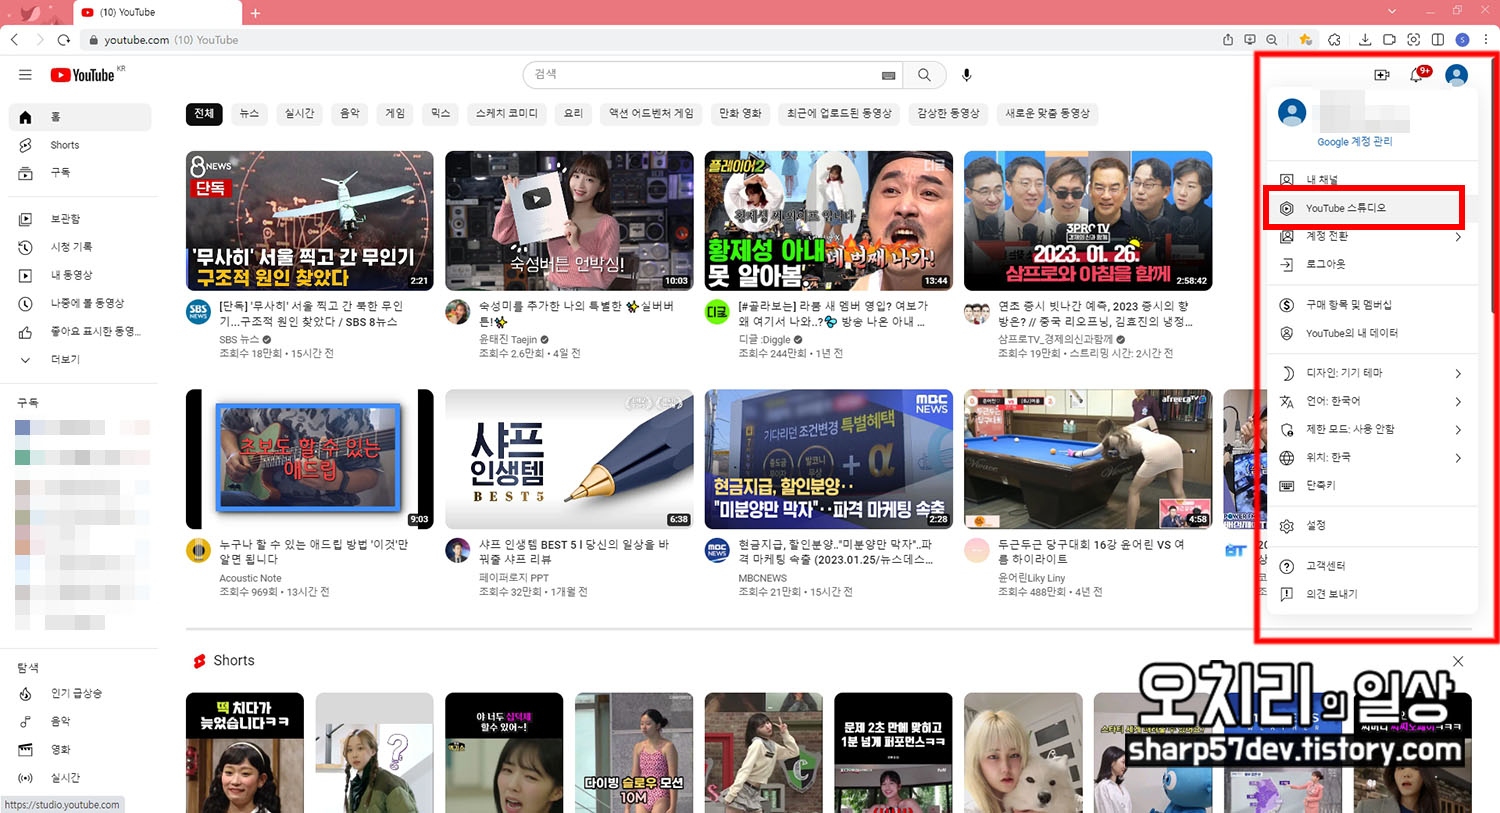Click Google 계정 관리 link

click(1354, 142)
